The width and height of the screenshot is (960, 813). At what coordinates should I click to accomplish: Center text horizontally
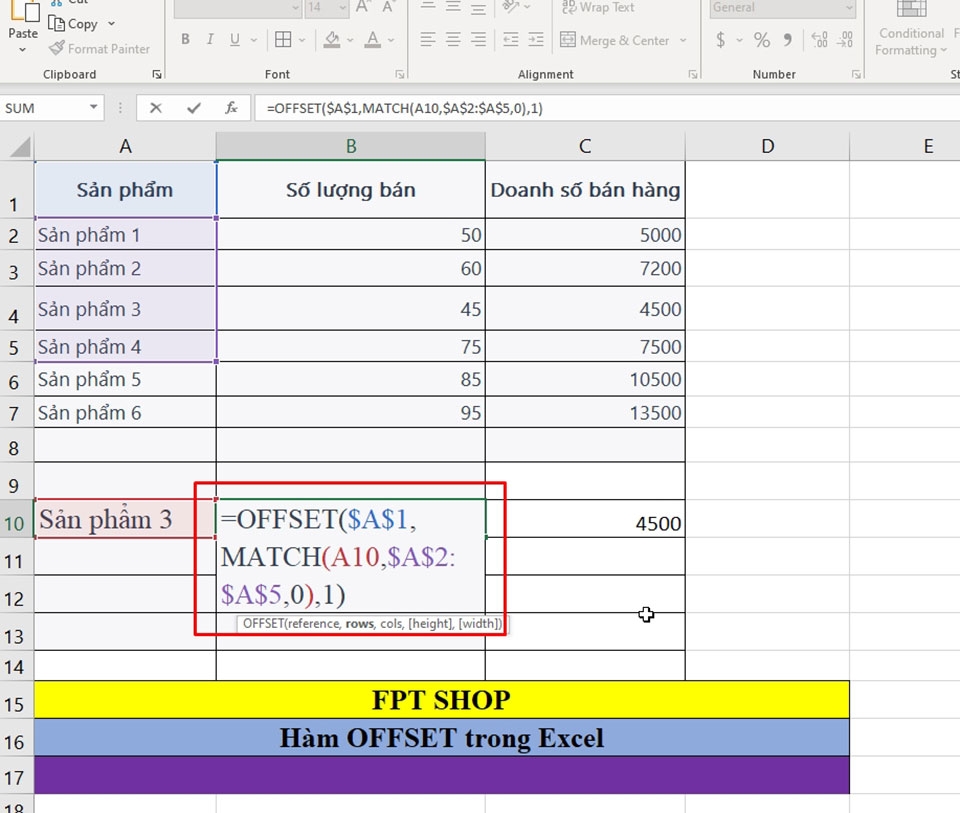[453, 40]
